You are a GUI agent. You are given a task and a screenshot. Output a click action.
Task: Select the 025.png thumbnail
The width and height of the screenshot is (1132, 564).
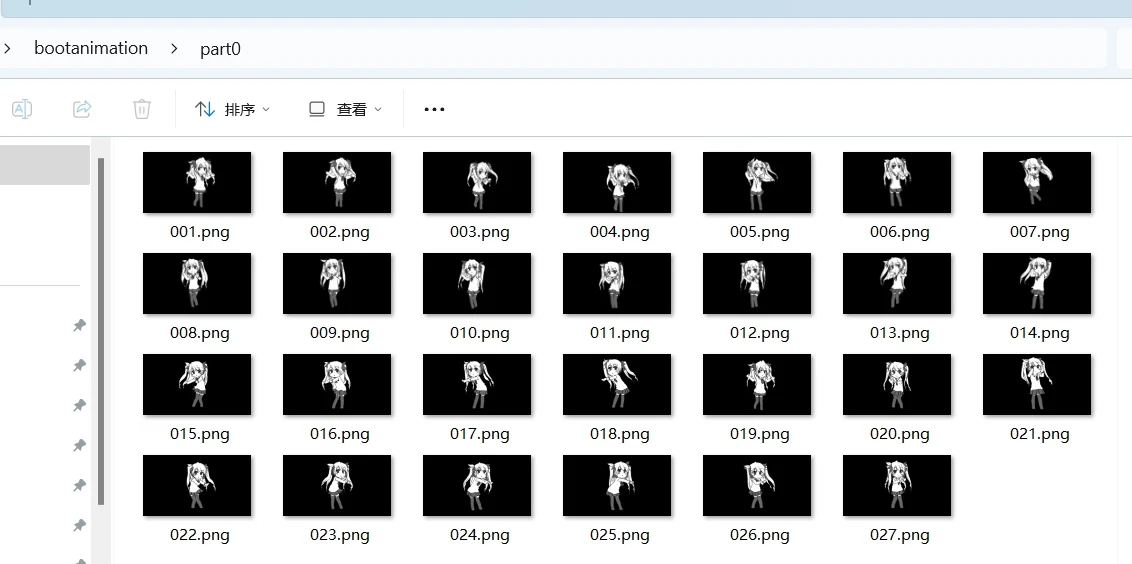click(x=617, y=485)
